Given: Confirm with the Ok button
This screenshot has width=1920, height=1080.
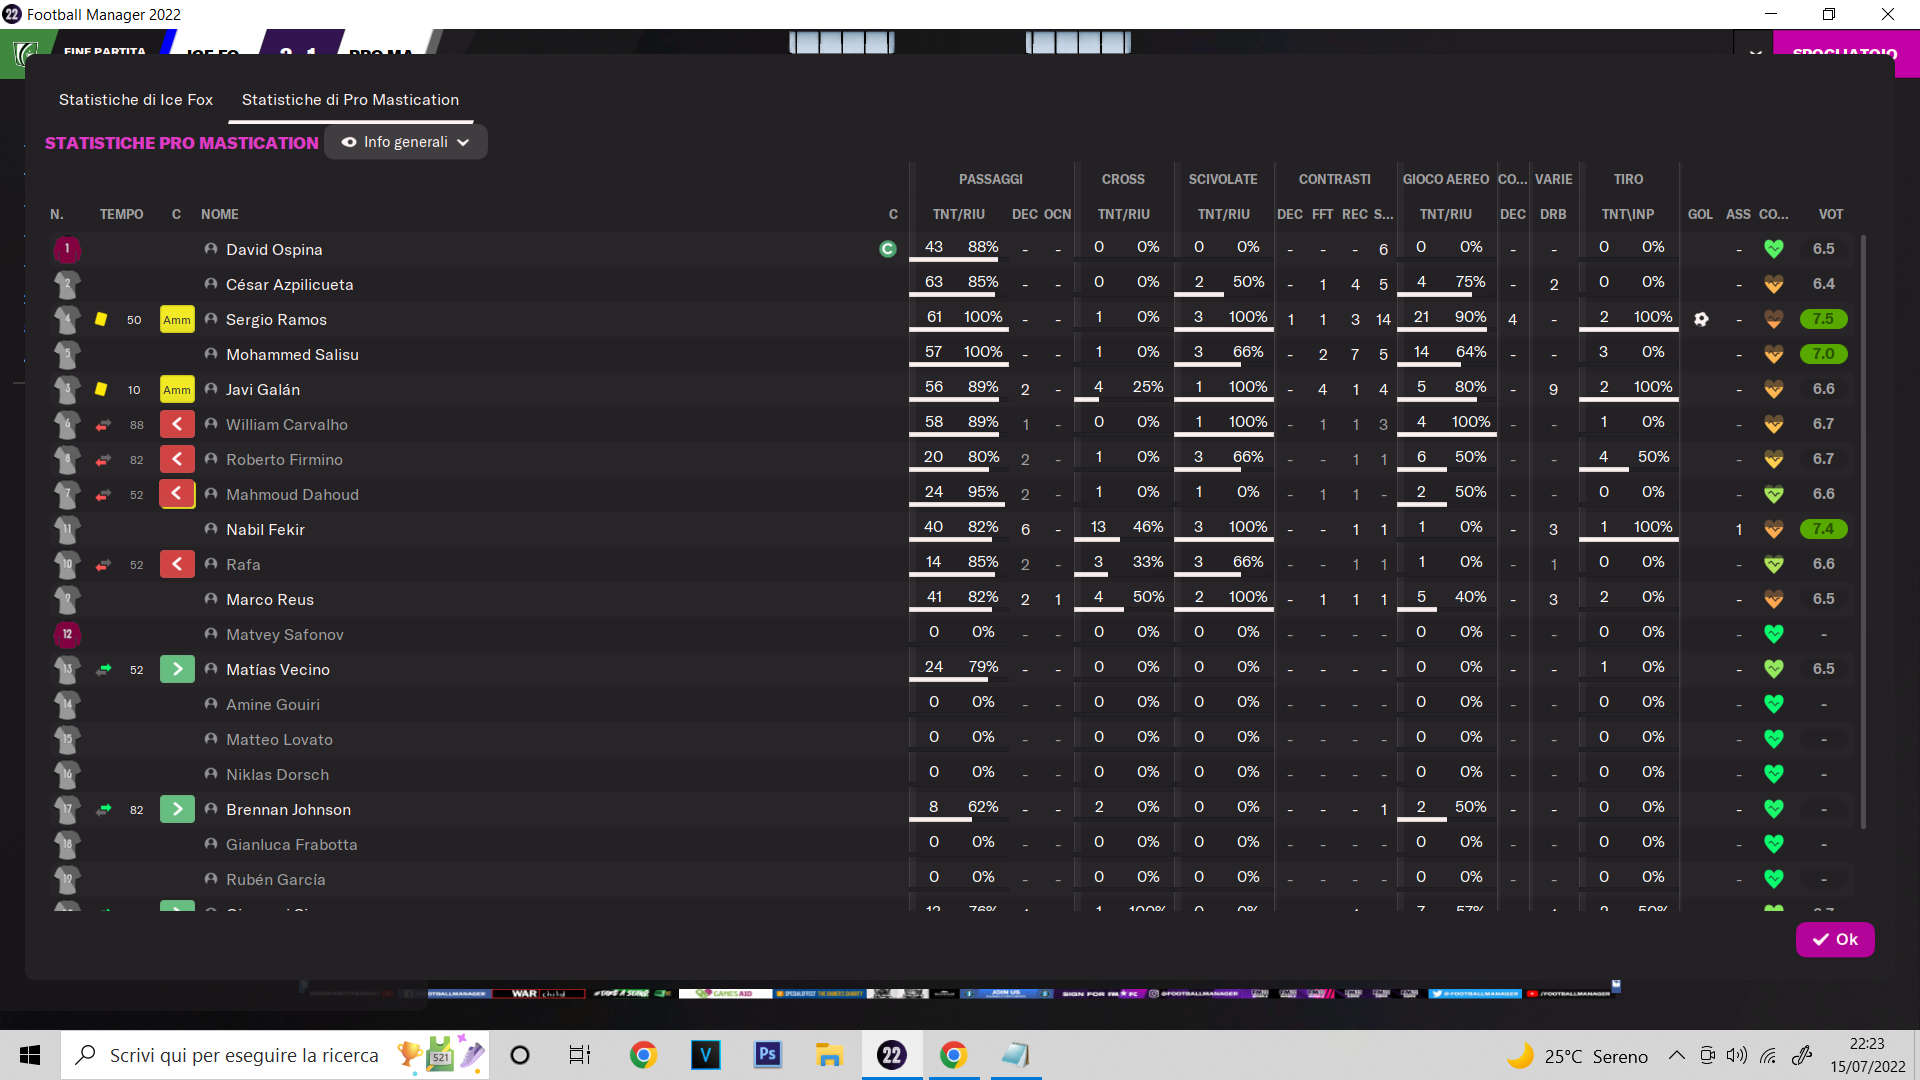Looking at the screenshot, I should 1835,940.
